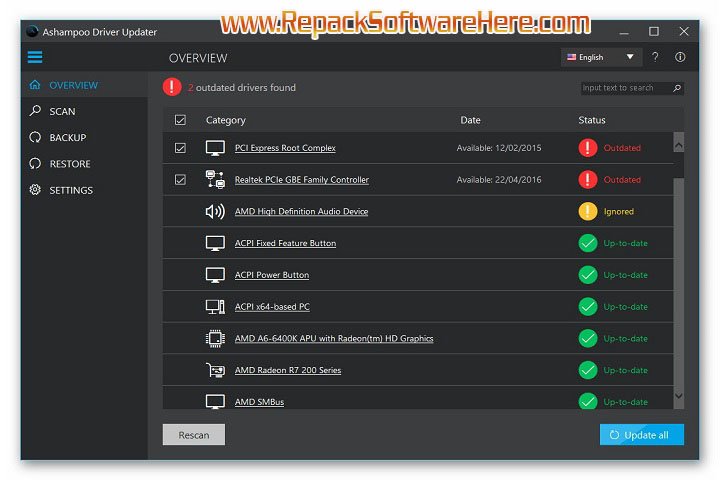Uncheck the Realtek PCIe GBE checkbox
The image size is (720, 480).
click(x=180, y=180)
